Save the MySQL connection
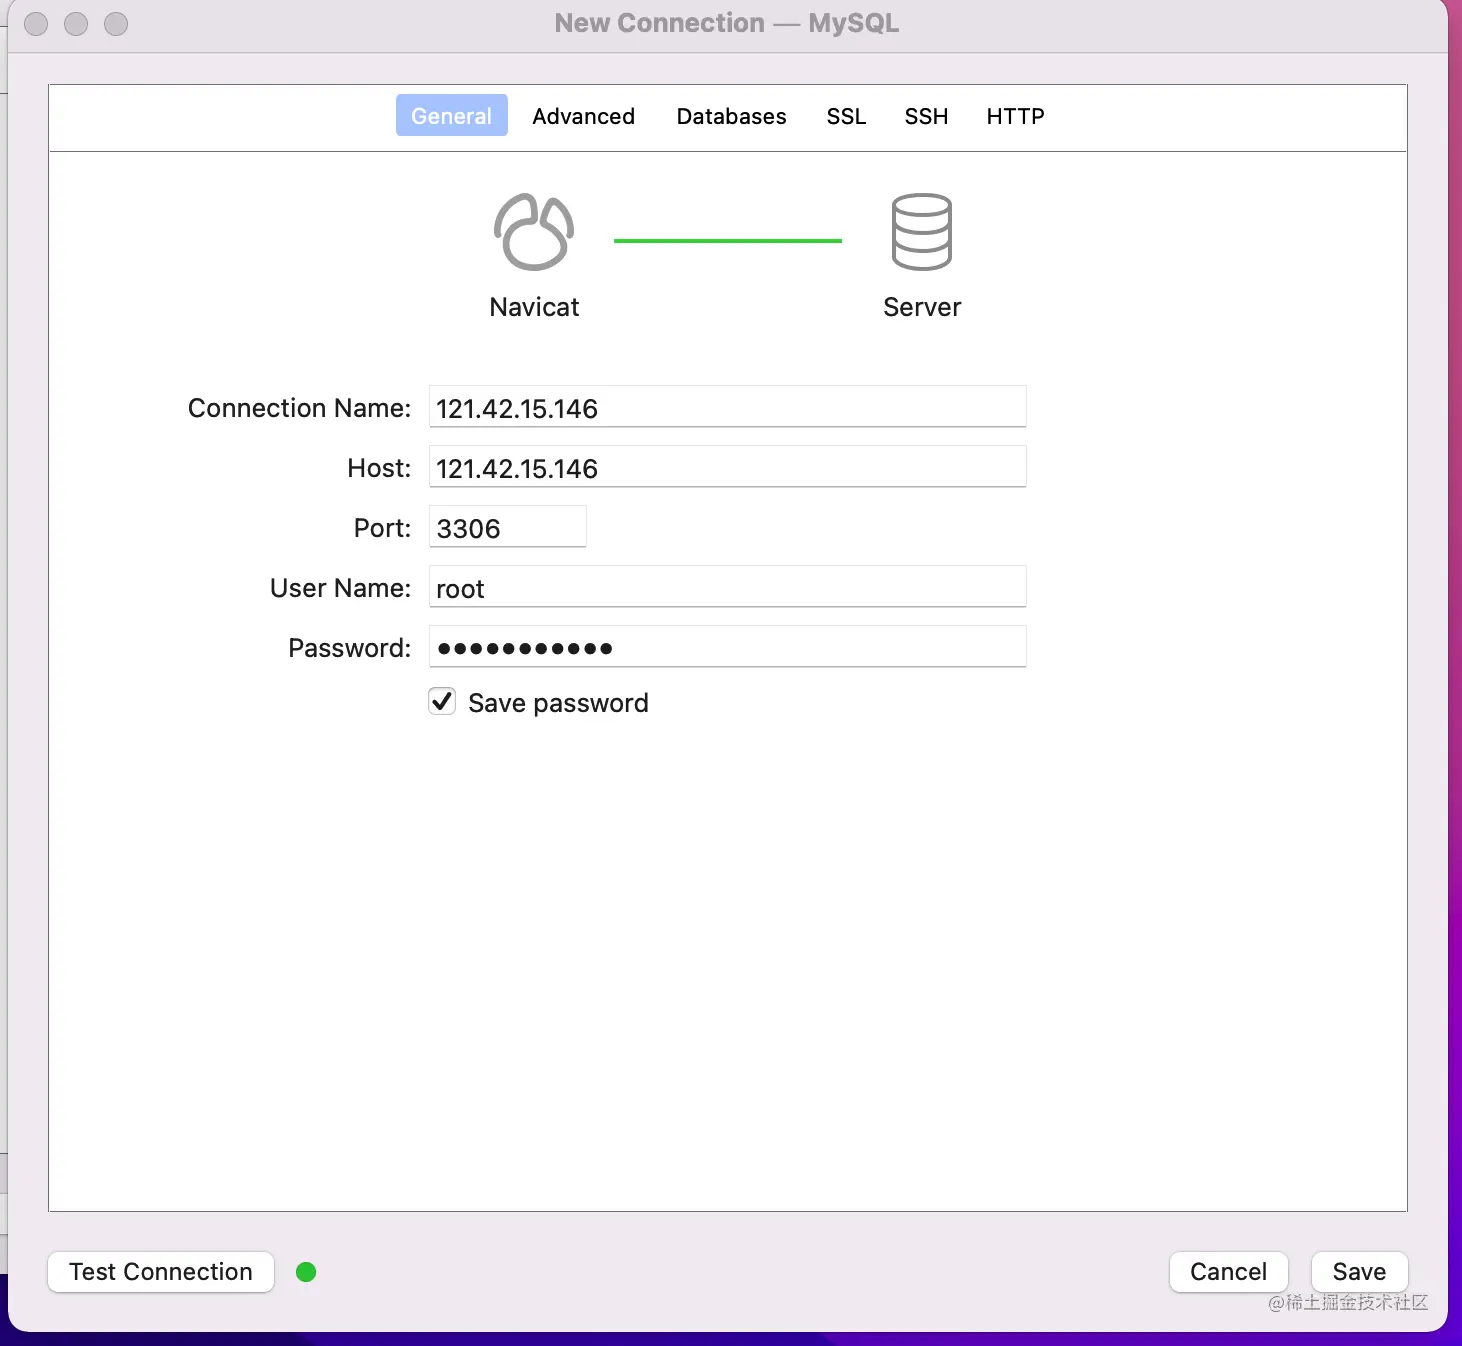The image size is (1462, 1346). 1359,1272
